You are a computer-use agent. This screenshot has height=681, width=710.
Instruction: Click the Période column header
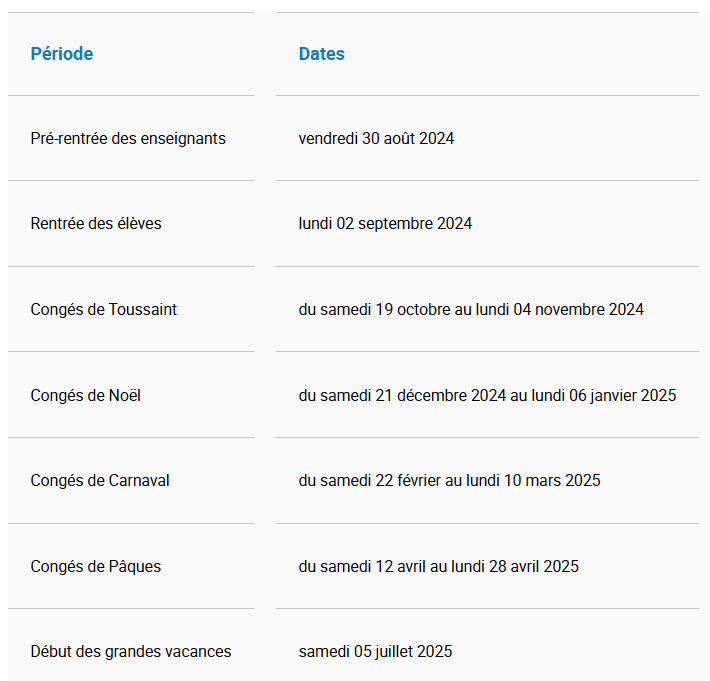click(62, 54)
